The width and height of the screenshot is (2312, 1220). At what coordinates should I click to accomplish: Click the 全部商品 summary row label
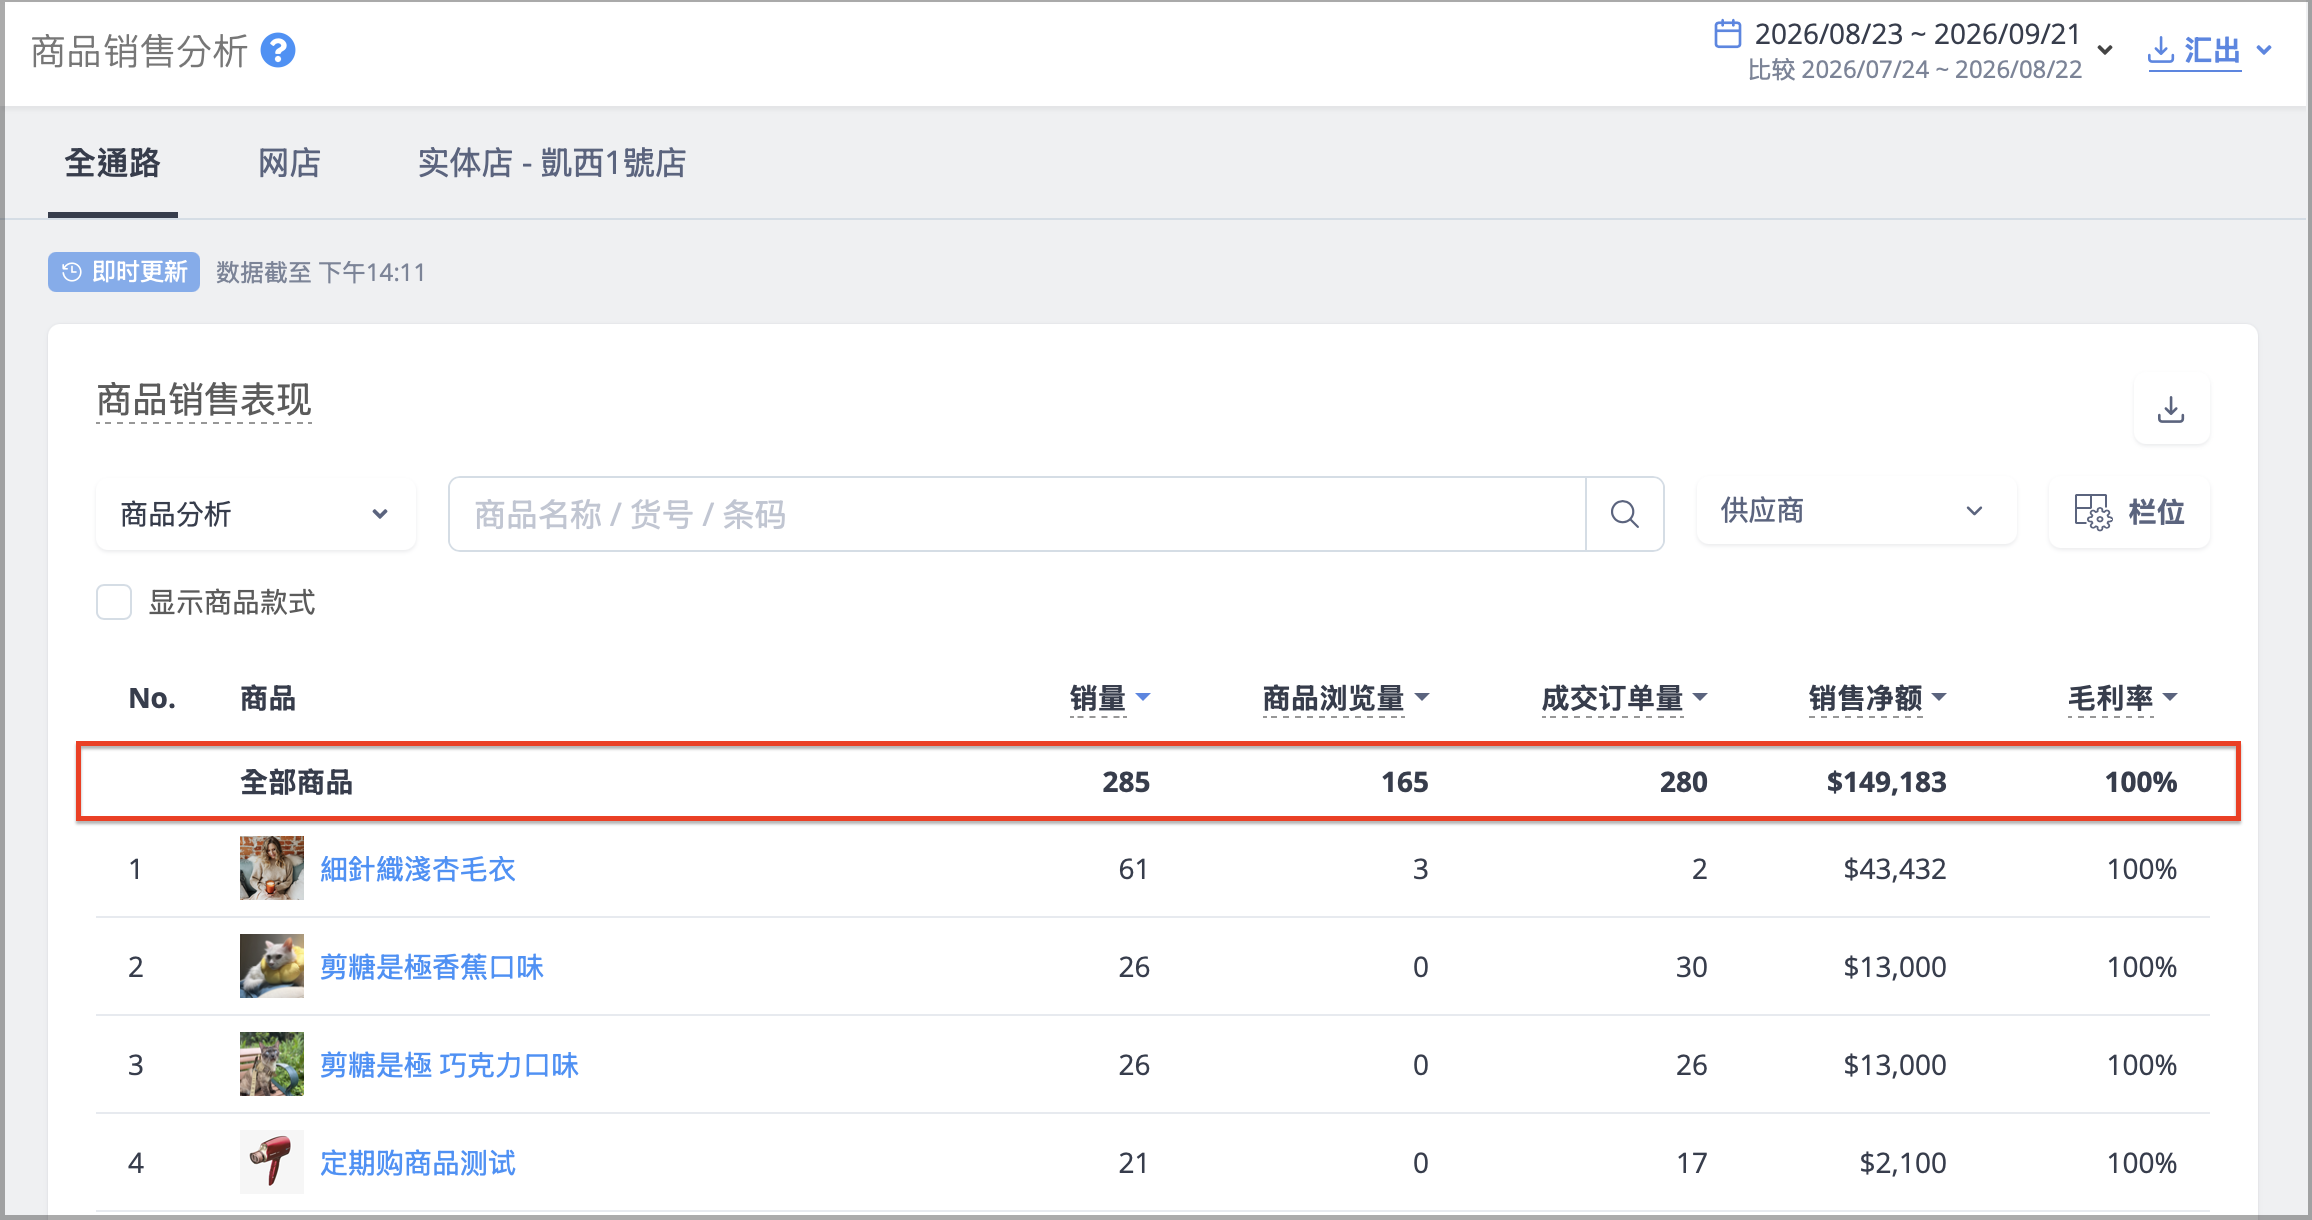(297, 782)
